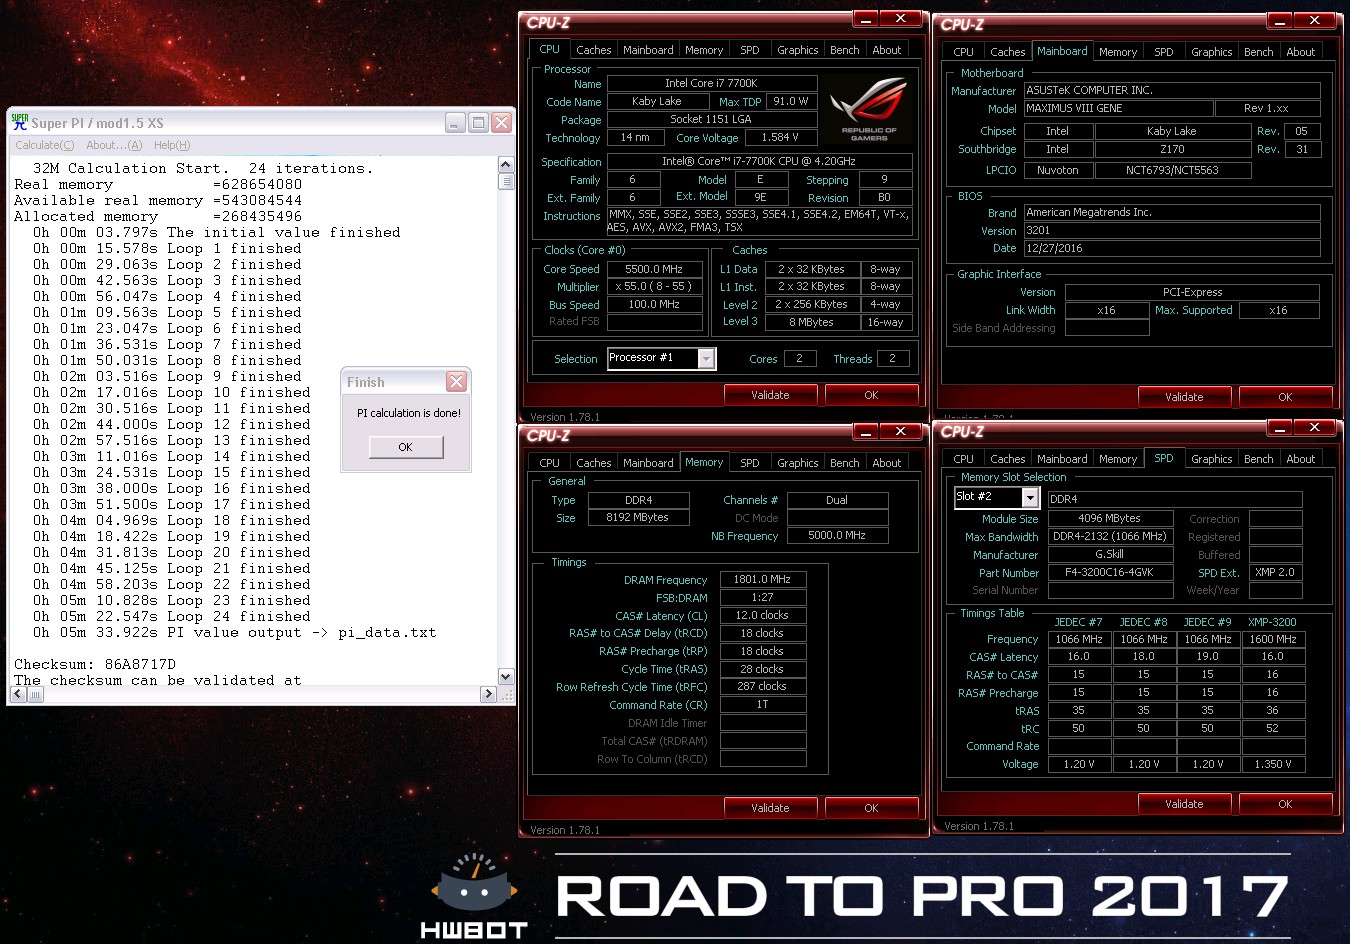
Task: Click Validate in CPU-Z Memory window
Action: pyautogui.click(x=770, y=808)
